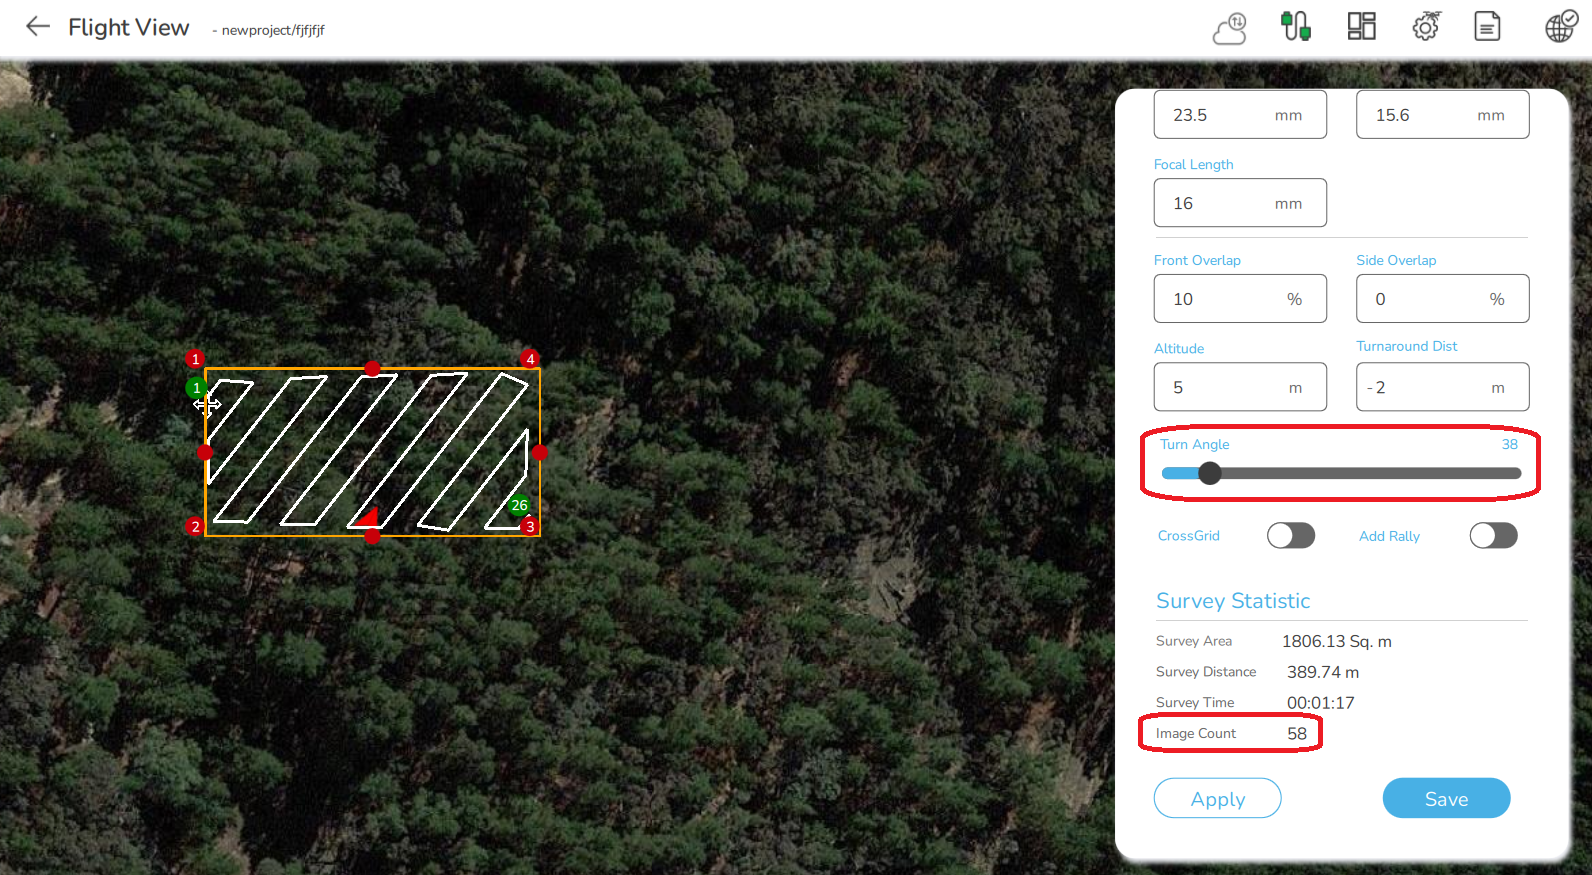Edit the Turnaround Dist field
The width and height of the screenshot is (1592, 875).
point(1442,387)
